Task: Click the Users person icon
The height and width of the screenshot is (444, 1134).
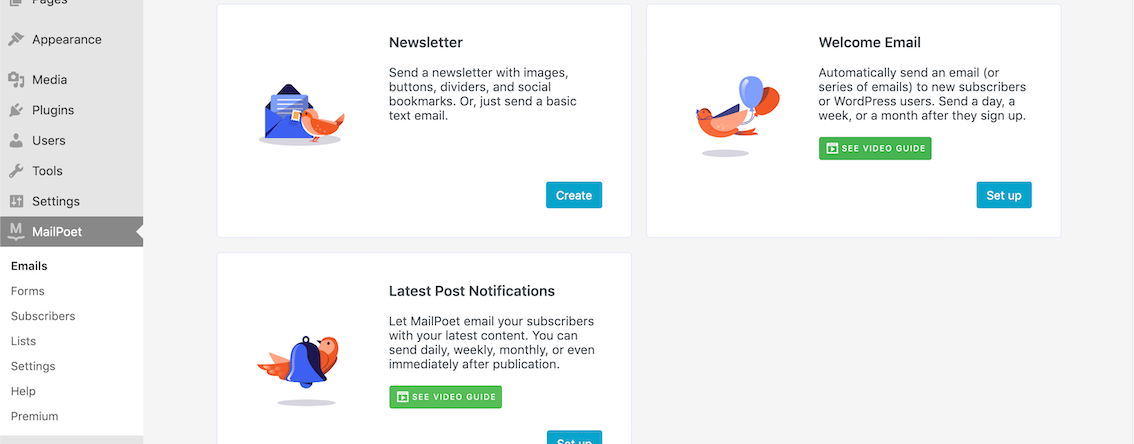Action: coord(16,141)
